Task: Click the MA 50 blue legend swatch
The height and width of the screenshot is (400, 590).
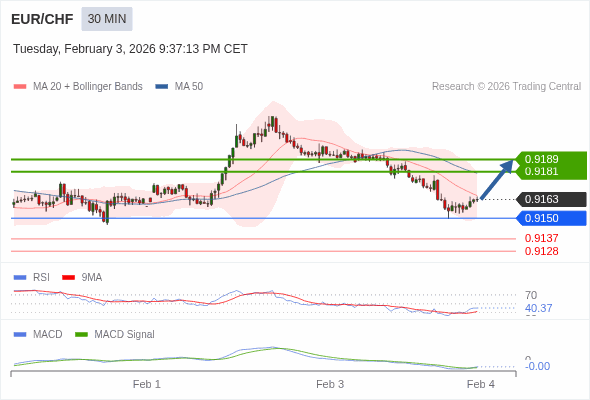Action: 162,87
